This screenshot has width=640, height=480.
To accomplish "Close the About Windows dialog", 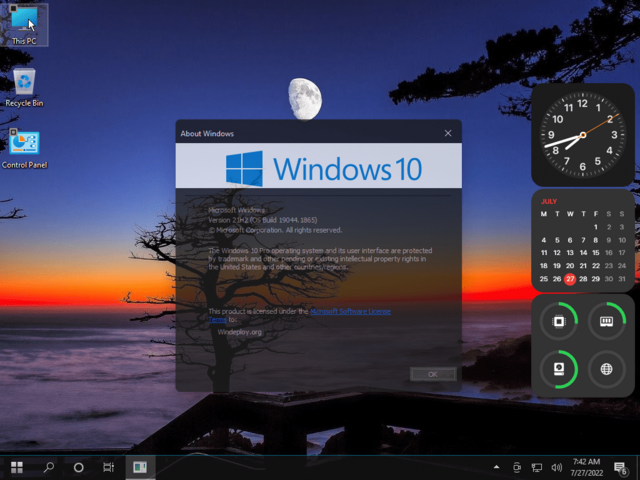I will pyautogui.click(x=448, y=133).
